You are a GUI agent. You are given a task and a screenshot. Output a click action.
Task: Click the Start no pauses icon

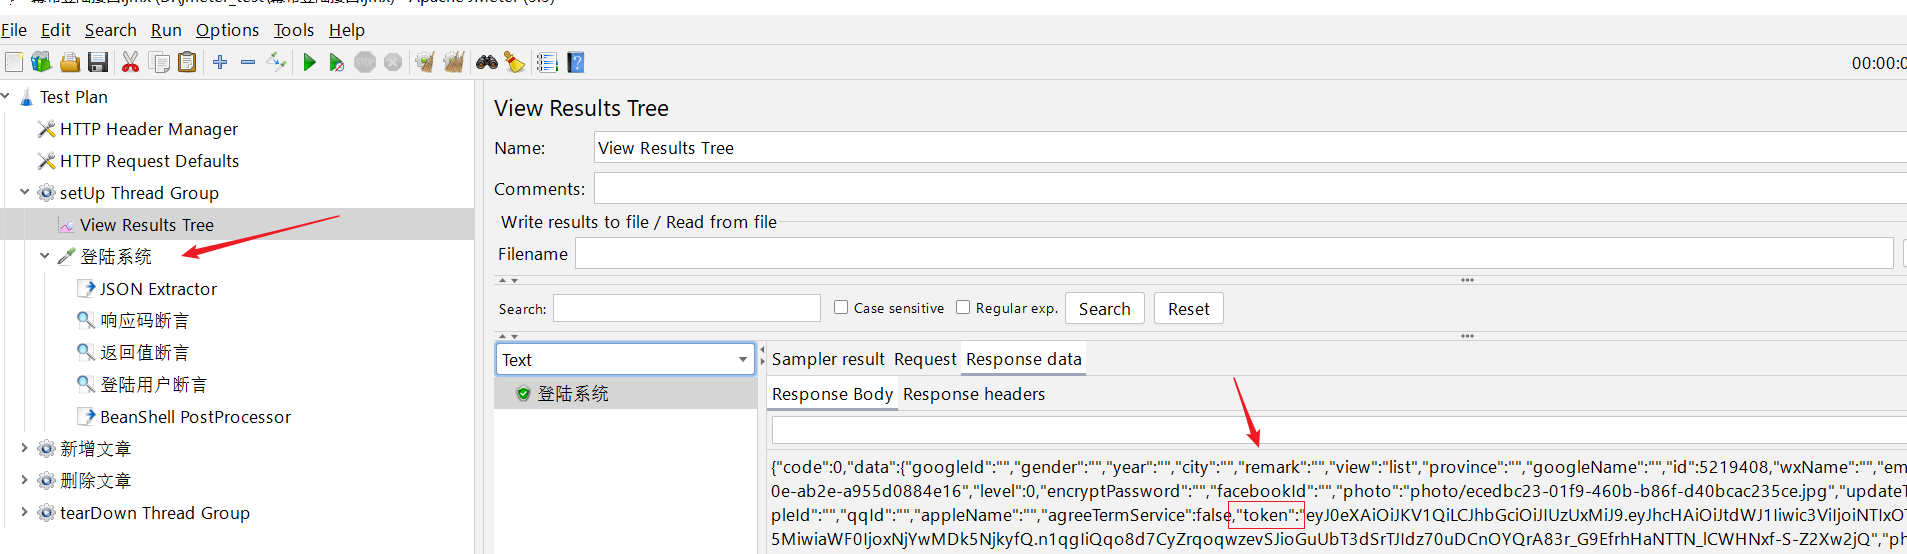[x=337, y=63]
